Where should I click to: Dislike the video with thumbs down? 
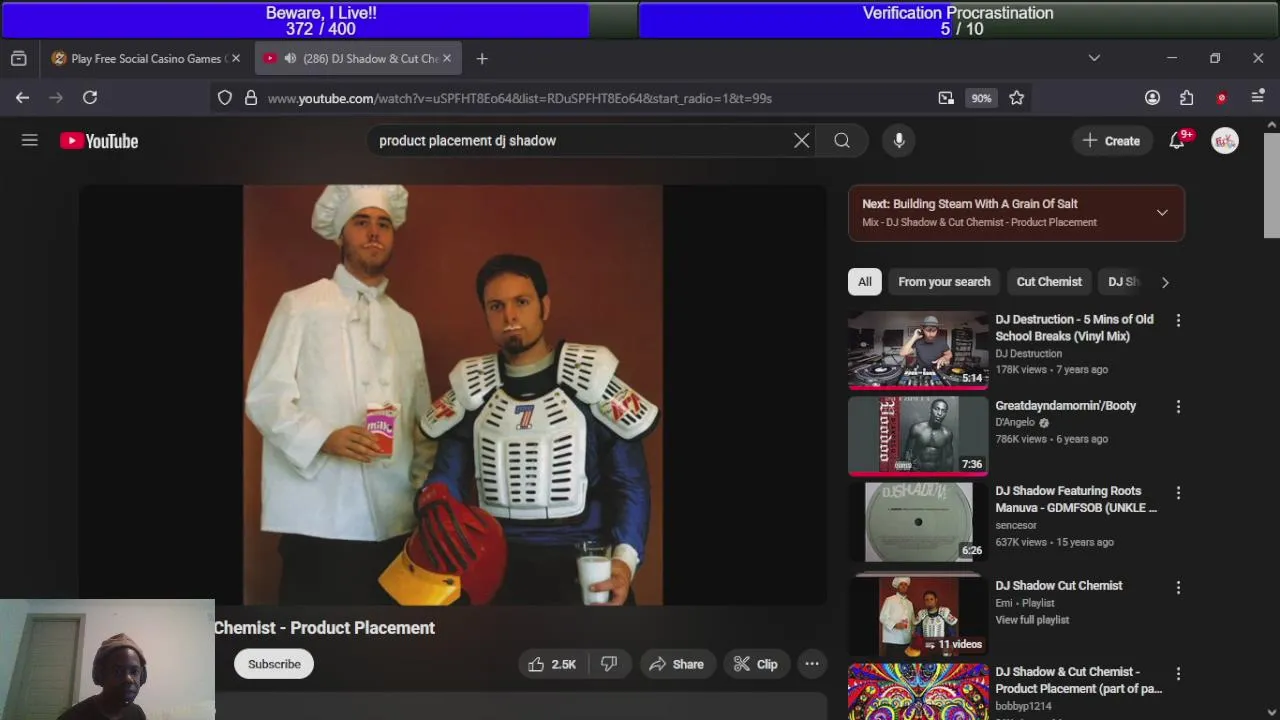(609, 664)
